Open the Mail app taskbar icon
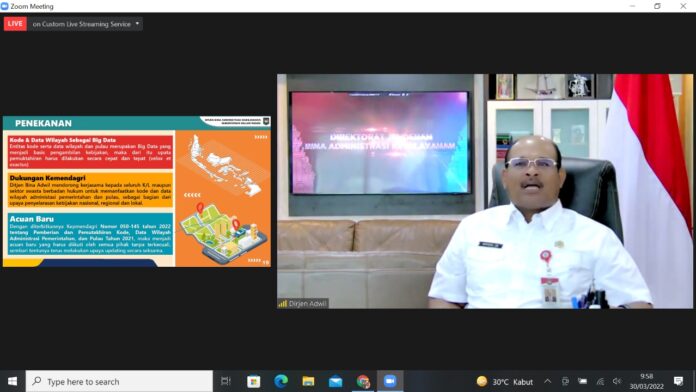 pyautogui.click(x=336, y=381)
